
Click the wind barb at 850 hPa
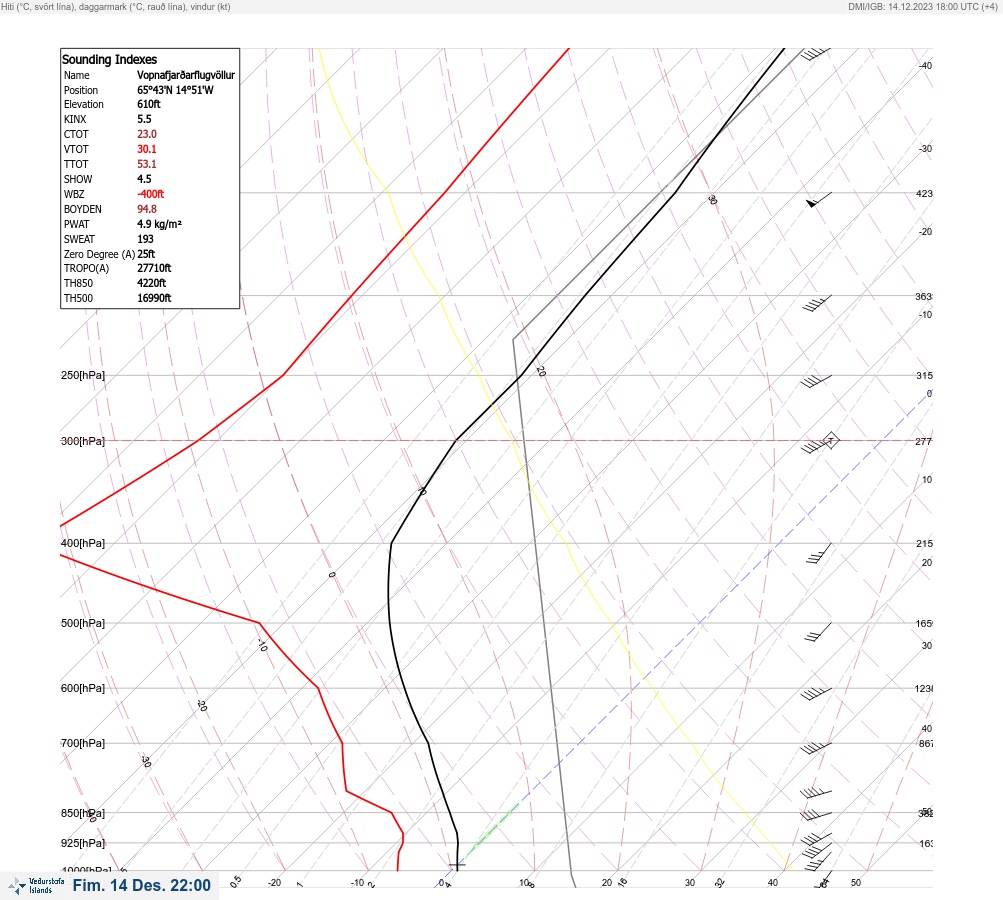click(816, 816)
